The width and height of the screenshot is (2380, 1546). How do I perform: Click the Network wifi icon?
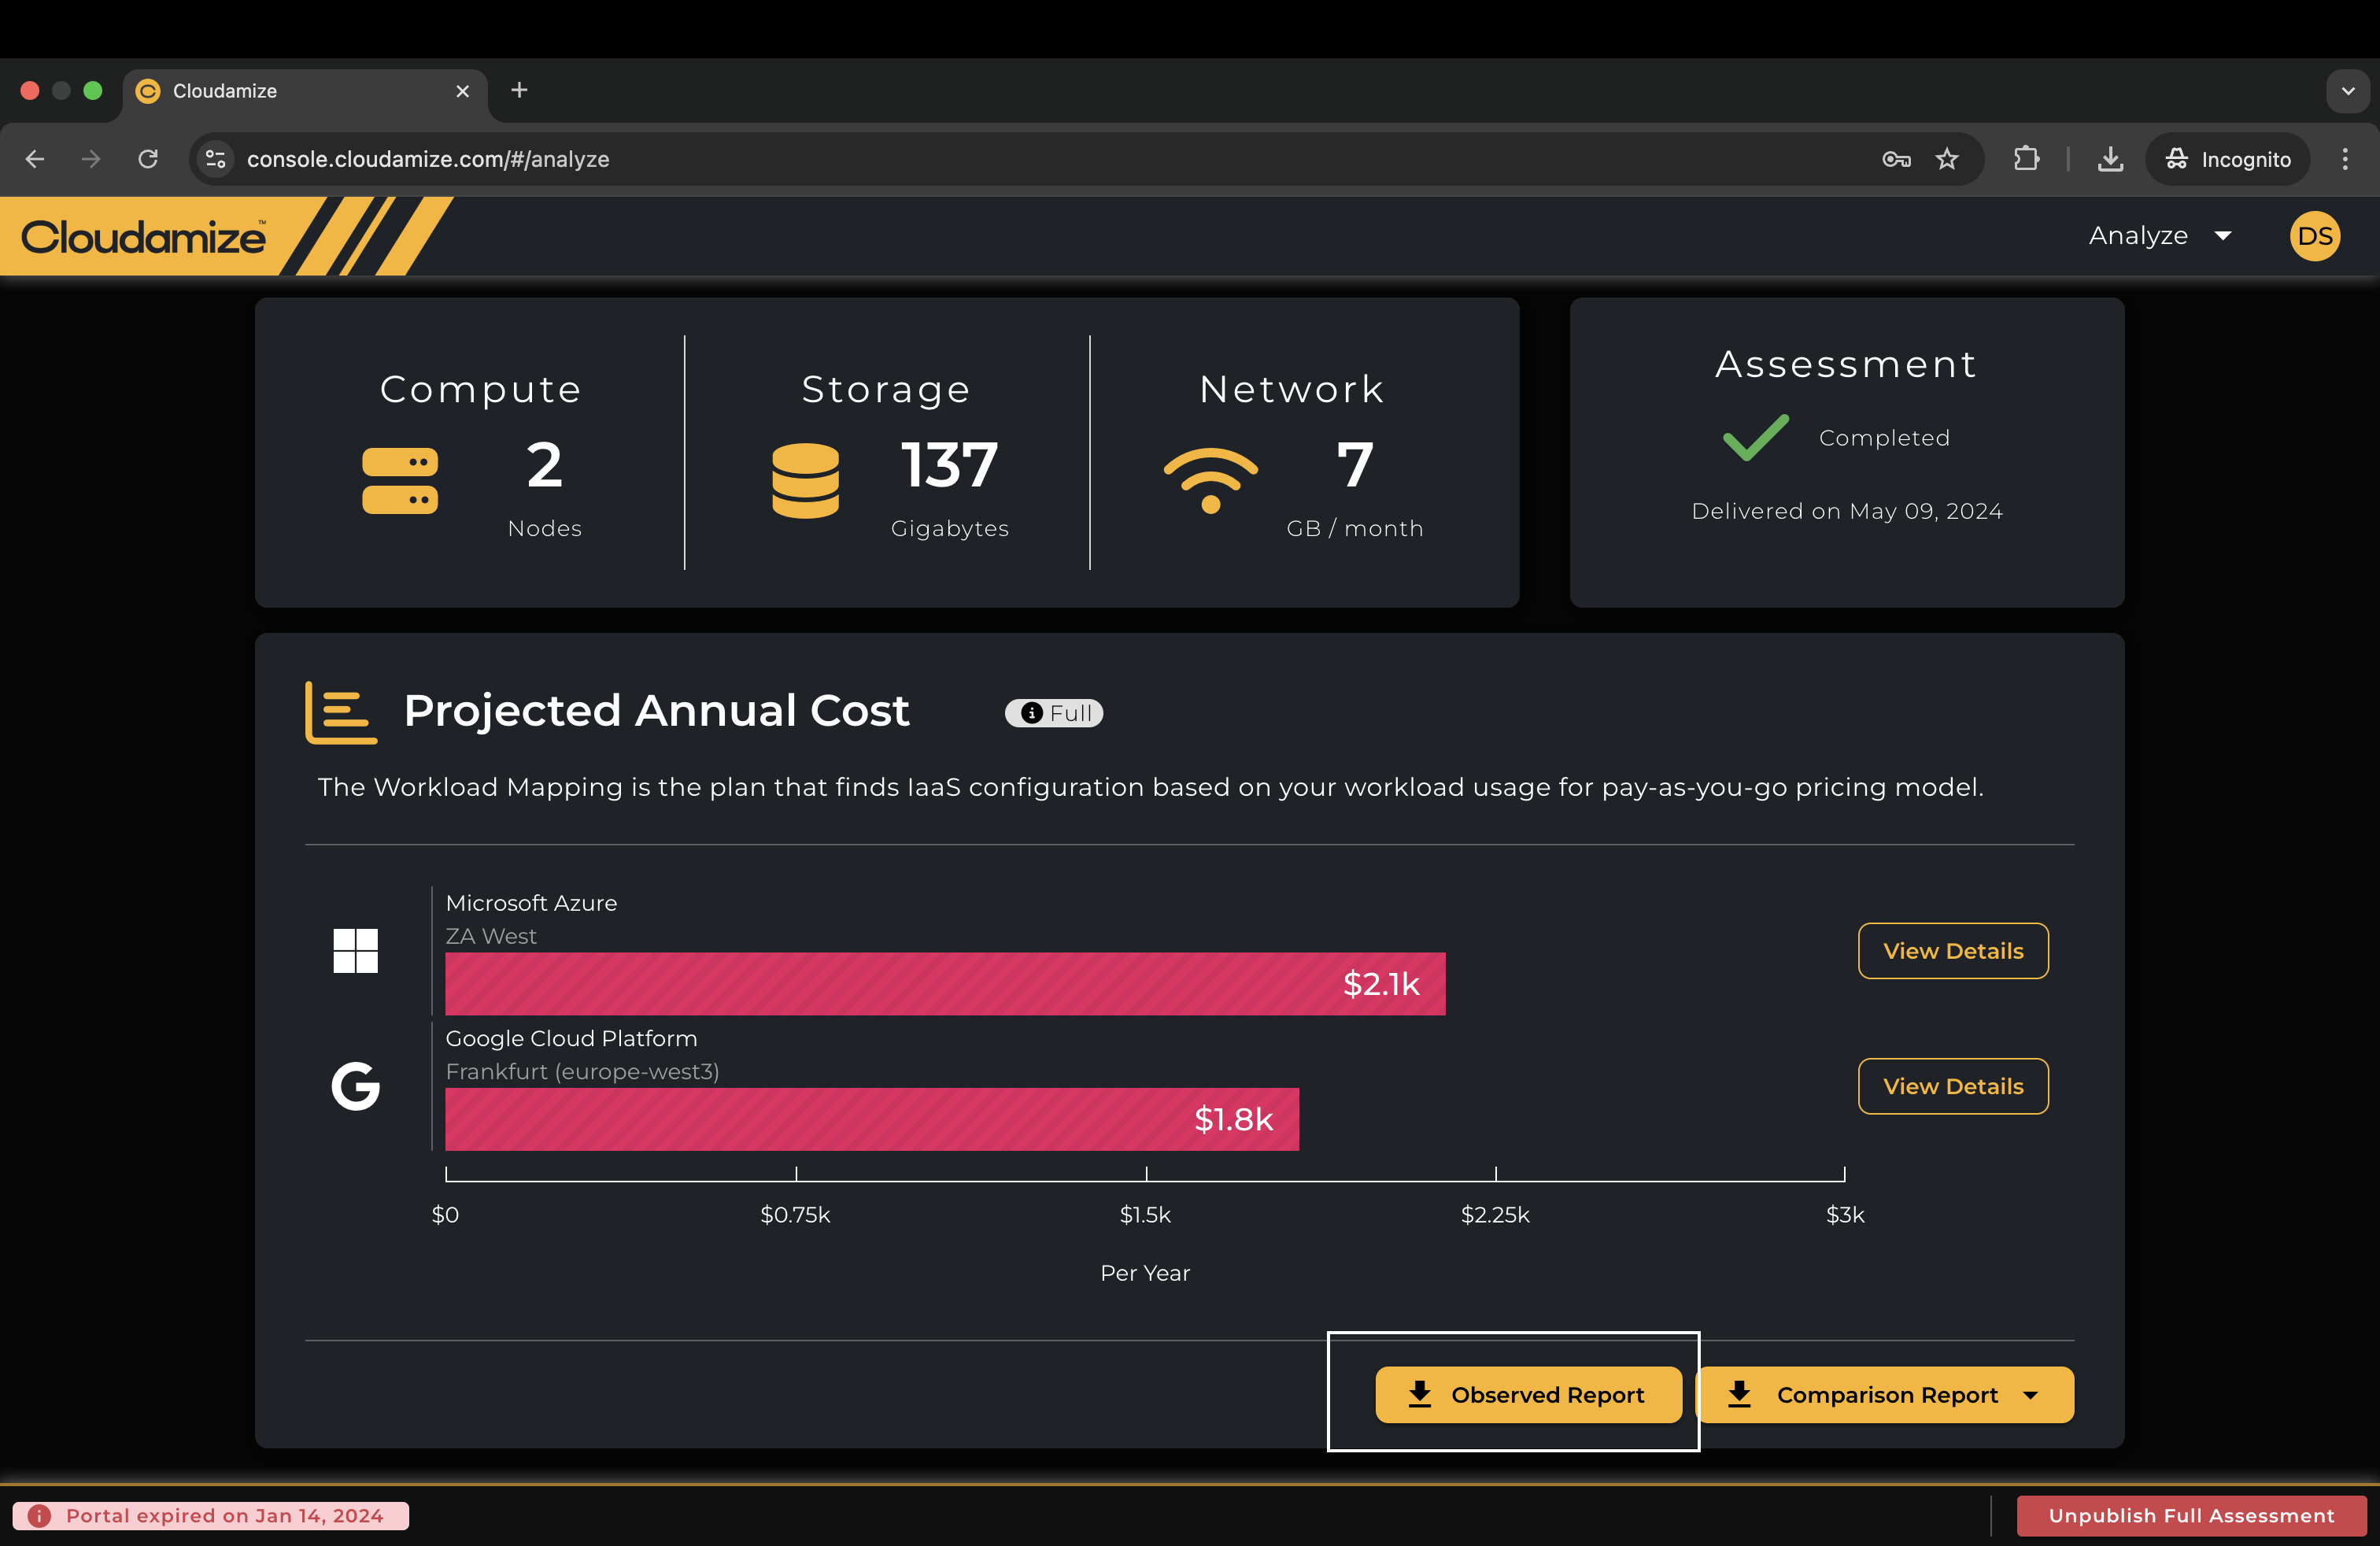point(1210,480)
